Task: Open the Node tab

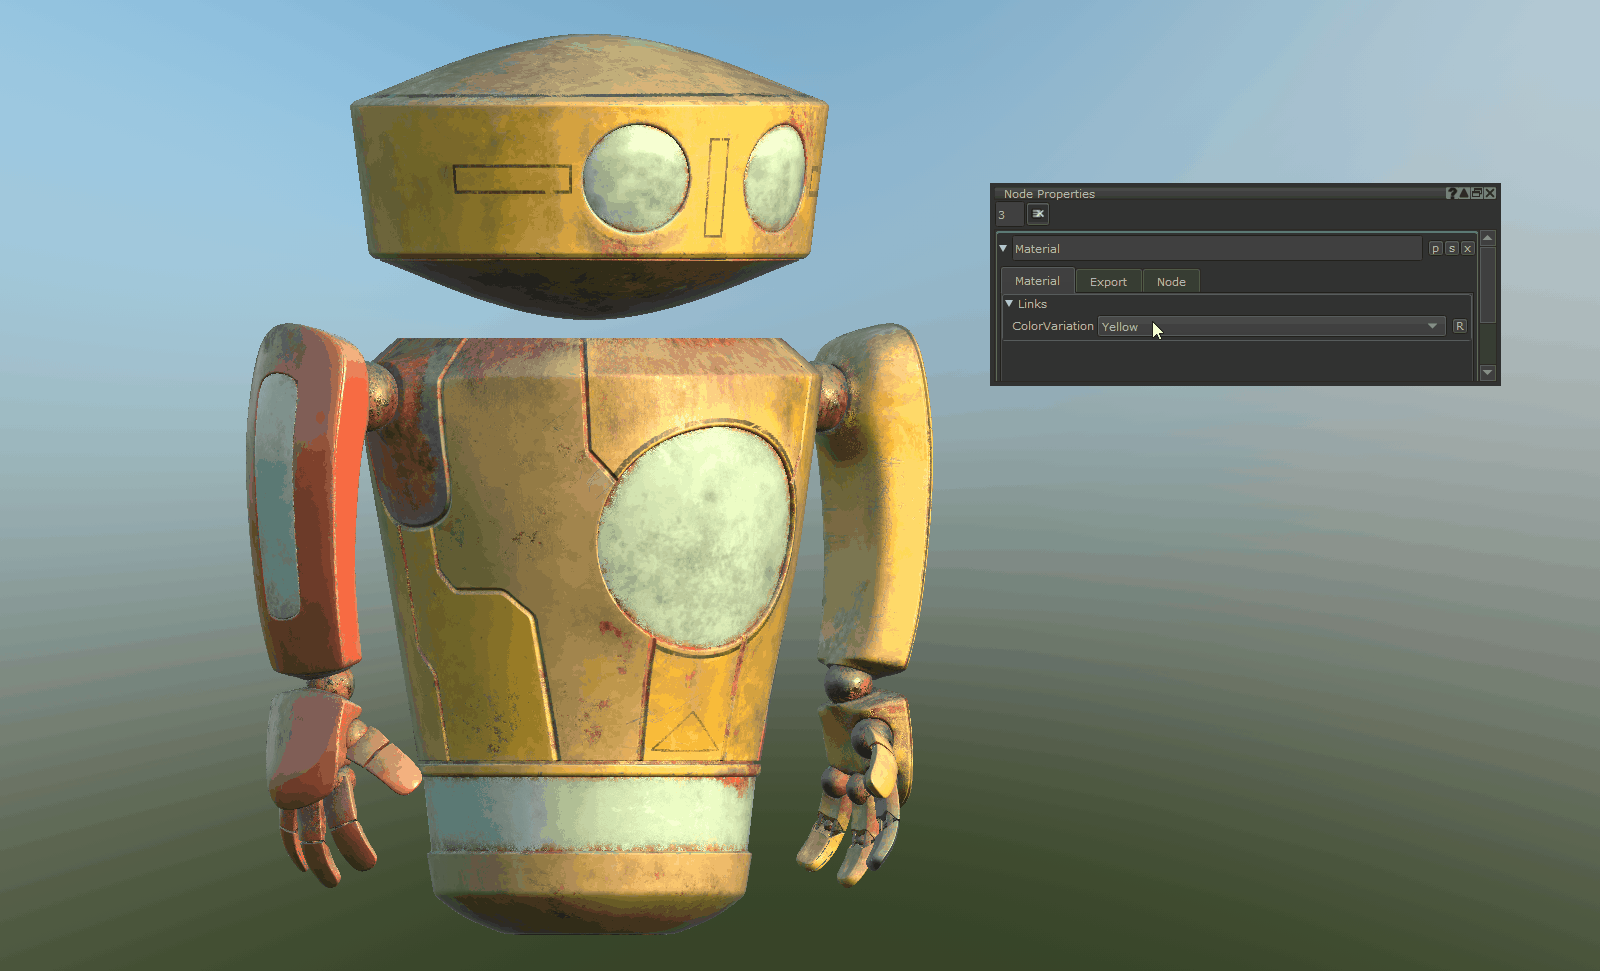Action: coord(1171,282)
